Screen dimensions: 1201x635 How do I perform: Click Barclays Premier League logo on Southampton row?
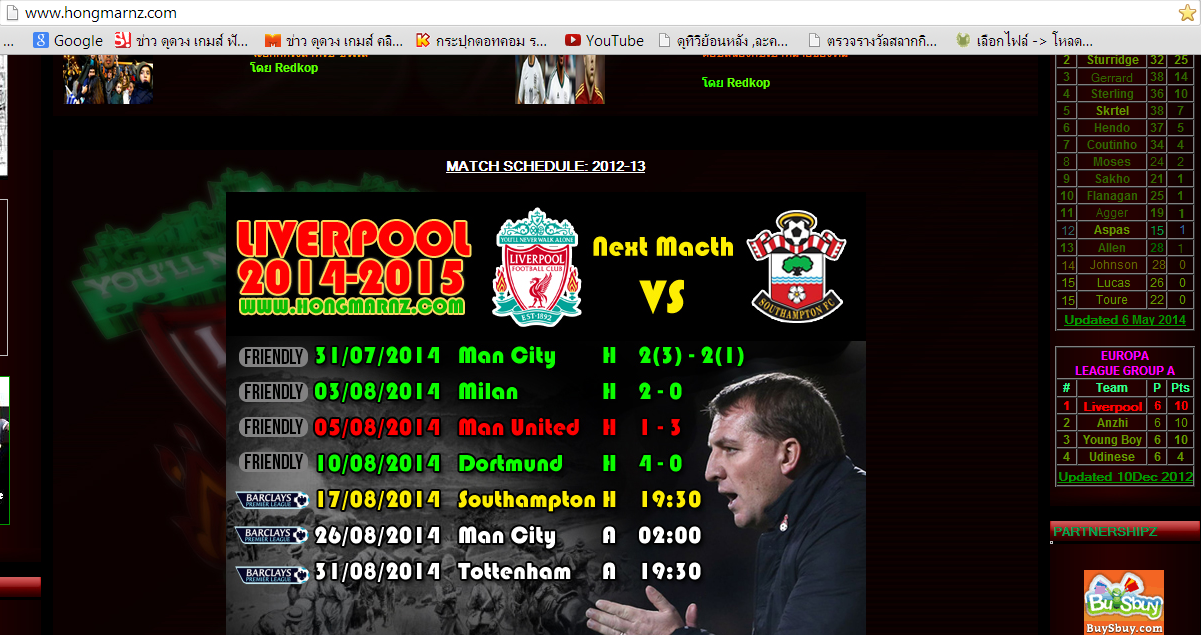(x=271, y=499)
